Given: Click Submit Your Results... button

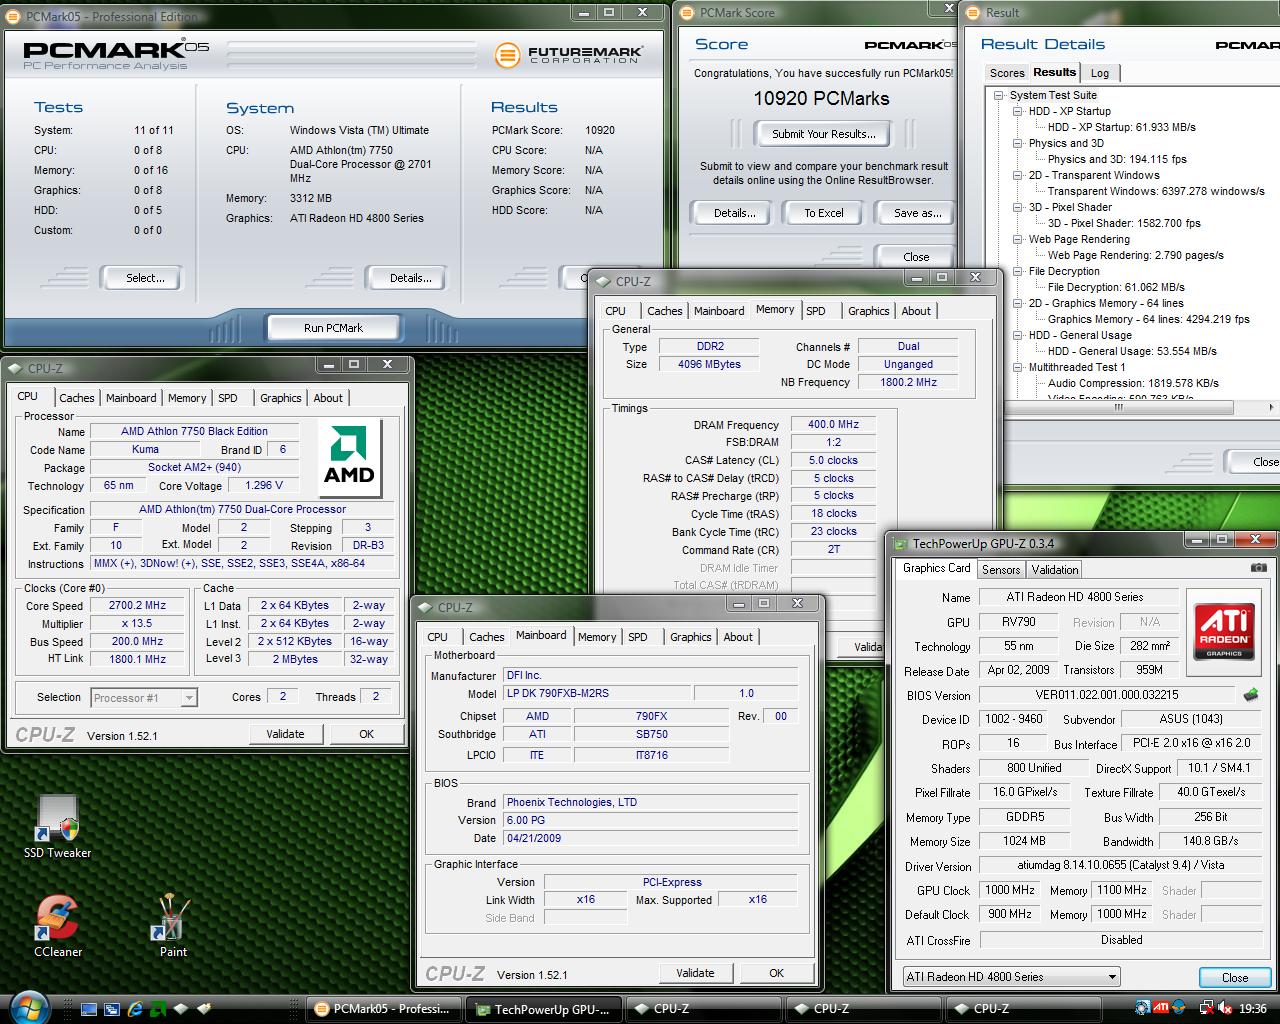Looking at the screenshot, I should [823, 134].
